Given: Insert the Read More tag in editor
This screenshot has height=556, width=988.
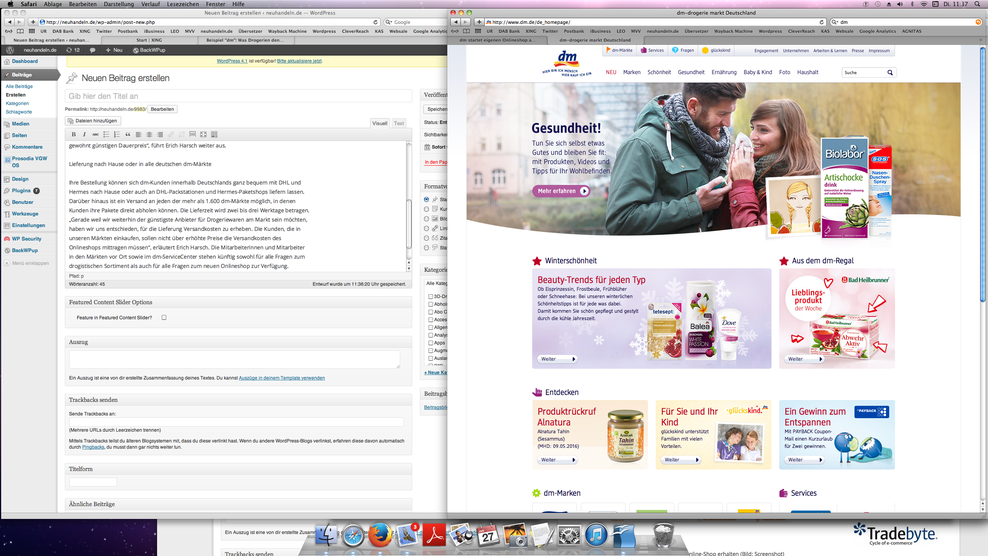Looking at the screenshot, I should coord(192,134).
